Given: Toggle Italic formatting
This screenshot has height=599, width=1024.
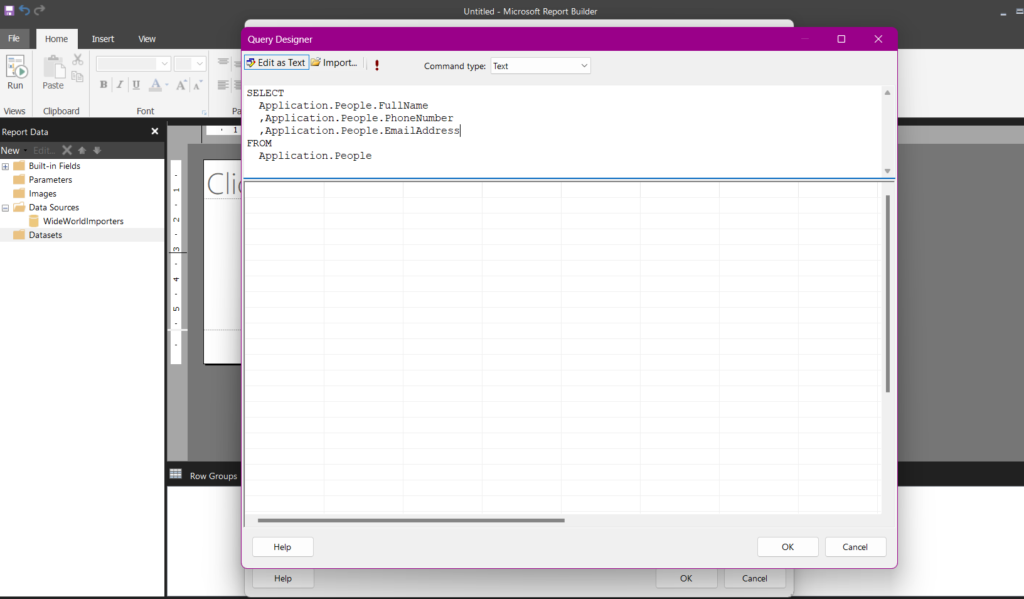Looking at the screenshot, I should tap(120, 84).
